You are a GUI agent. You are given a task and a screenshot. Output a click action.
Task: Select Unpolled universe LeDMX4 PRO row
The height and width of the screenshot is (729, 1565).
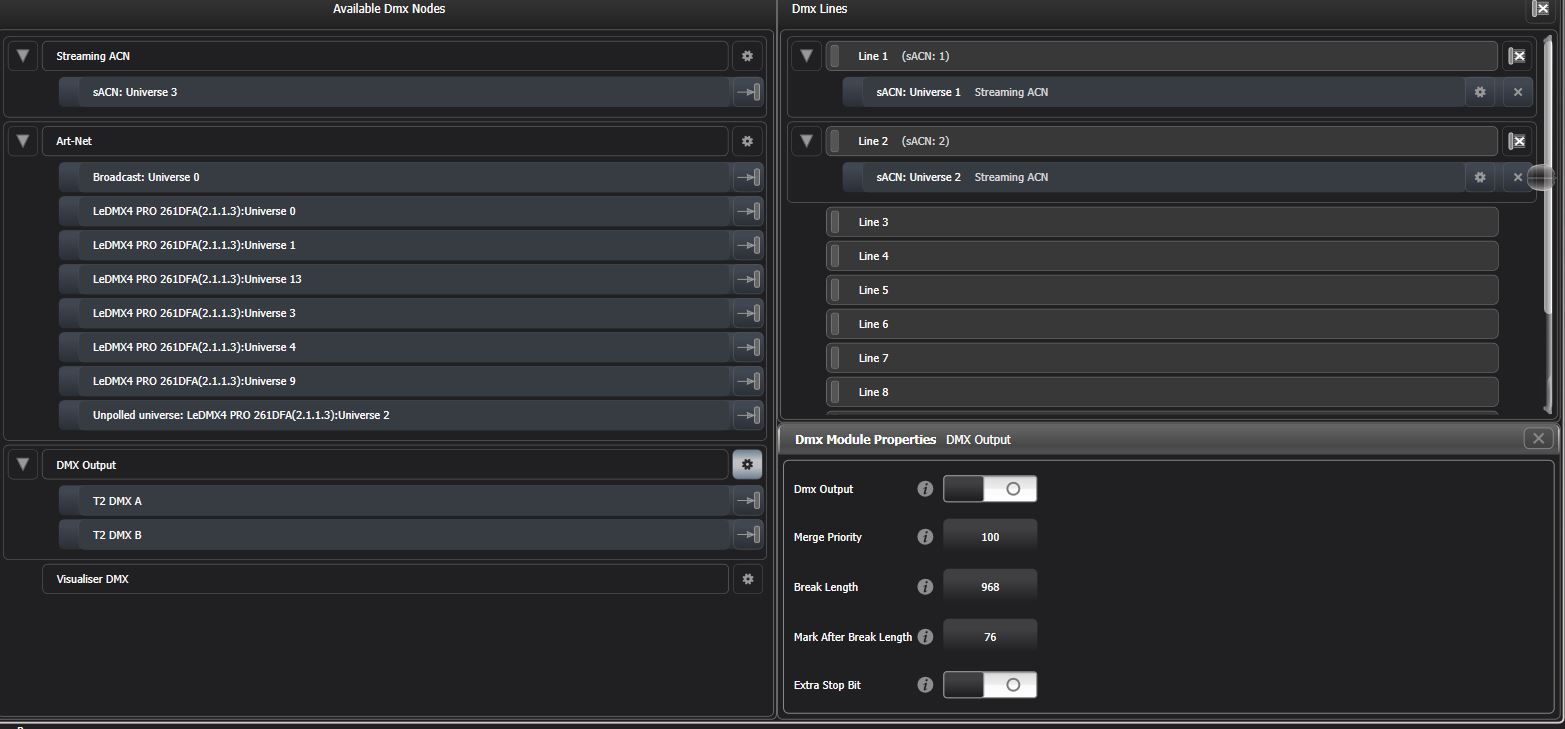click(x=395, y=415)
